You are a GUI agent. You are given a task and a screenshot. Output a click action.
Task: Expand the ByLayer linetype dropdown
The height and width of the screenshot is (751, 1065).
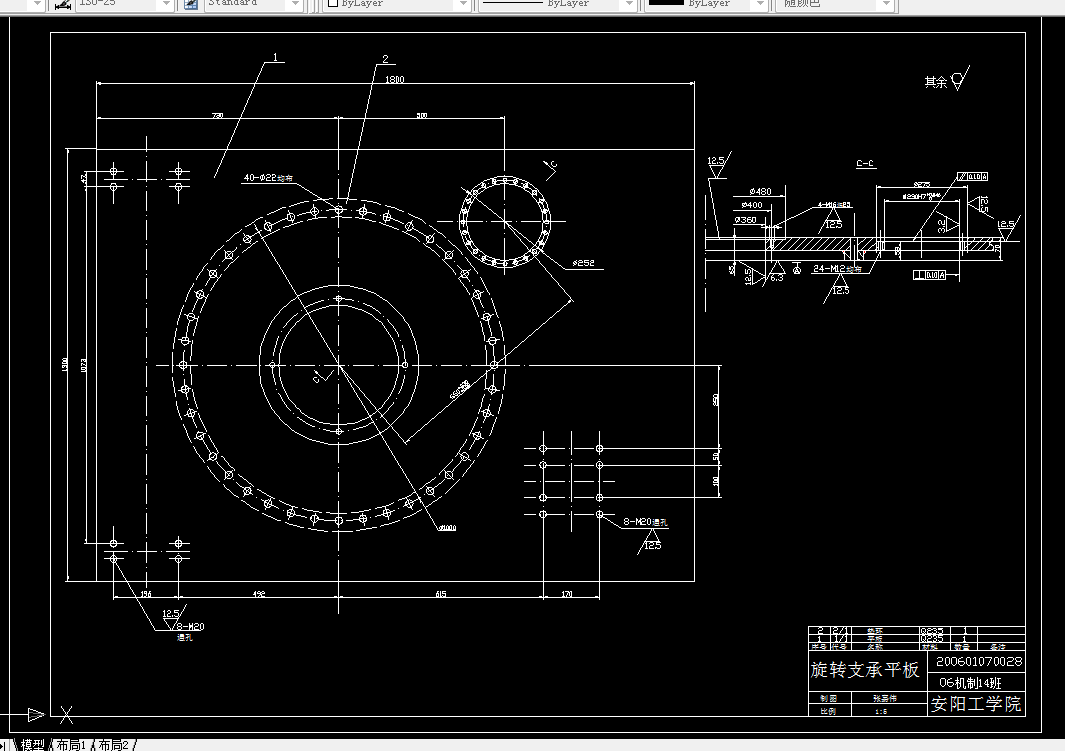tap(629, 4)
